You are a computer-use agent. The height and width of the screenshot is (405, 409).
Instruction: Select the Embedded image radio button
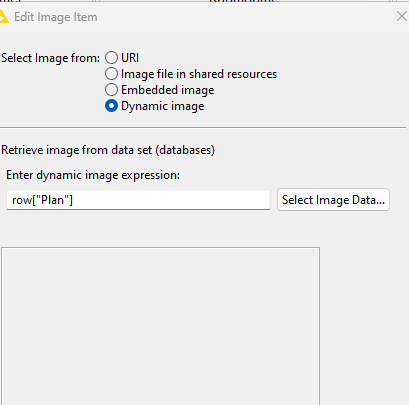111,90
